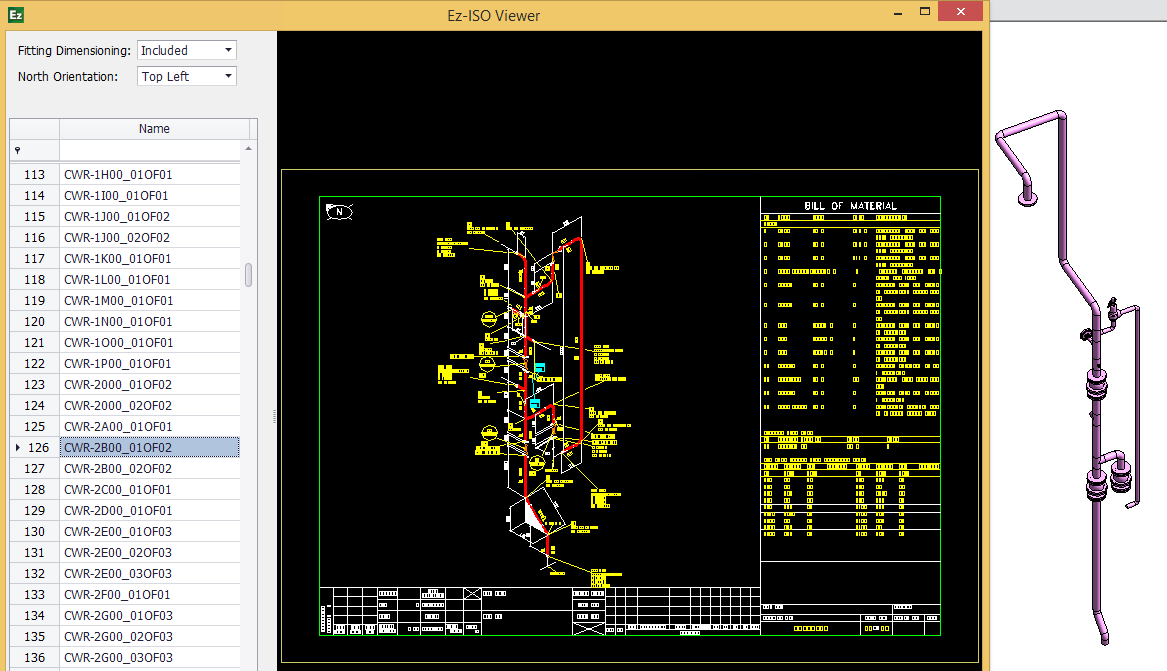Select row CWR-2000_02OF02
Viewport: 1167px width, 671px height.
point(150,405)
